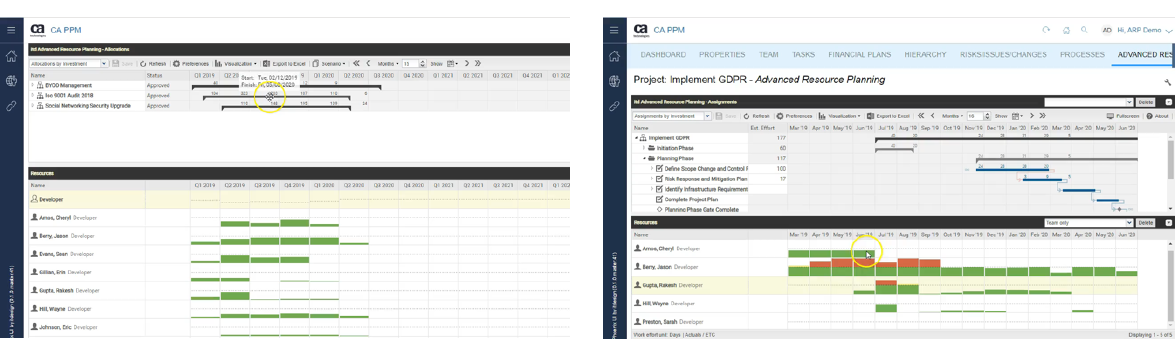
Task: Open the Assignments by Investment dropdown
Action: [x=671, y=116]
